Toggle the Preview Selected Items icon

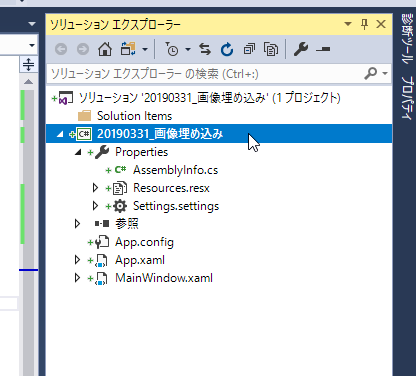click(x=323, y=49)
